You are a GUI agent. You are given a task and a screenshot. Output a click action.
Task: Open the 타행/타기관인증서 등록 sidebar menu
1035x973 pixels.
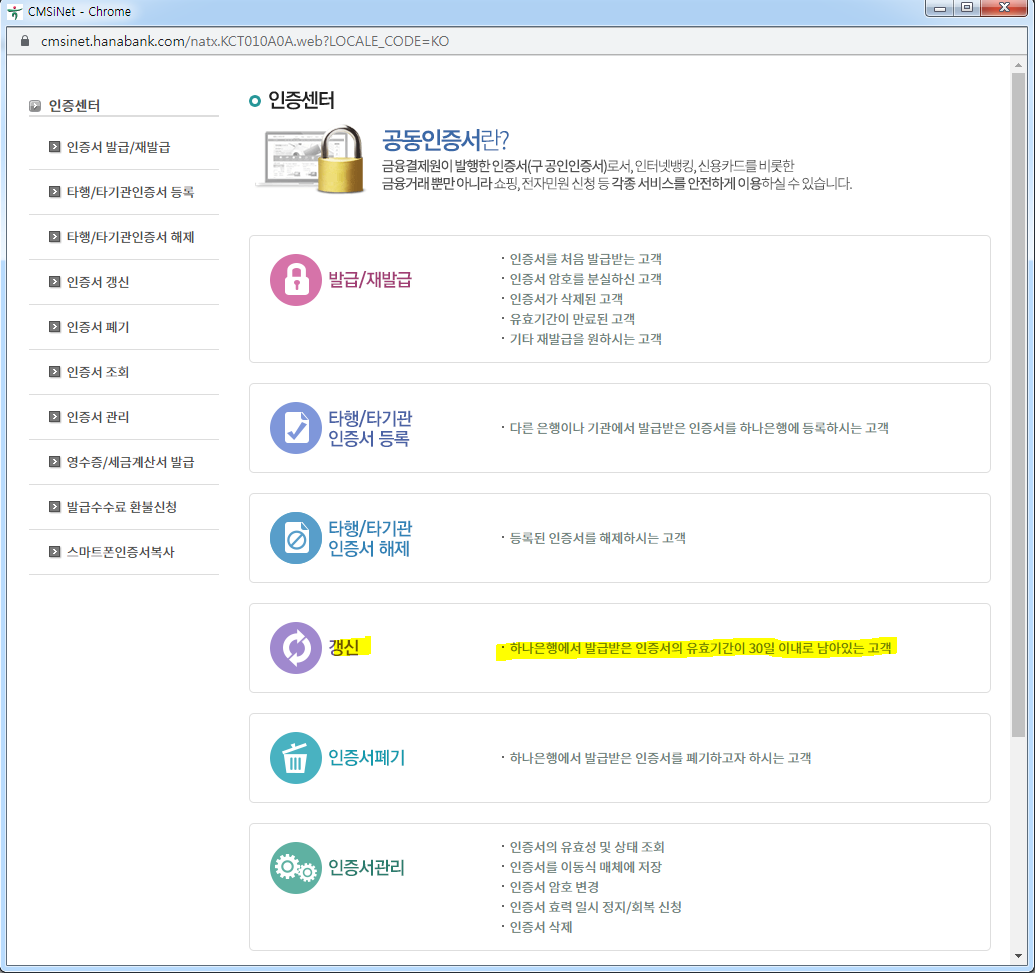(130, 191)
